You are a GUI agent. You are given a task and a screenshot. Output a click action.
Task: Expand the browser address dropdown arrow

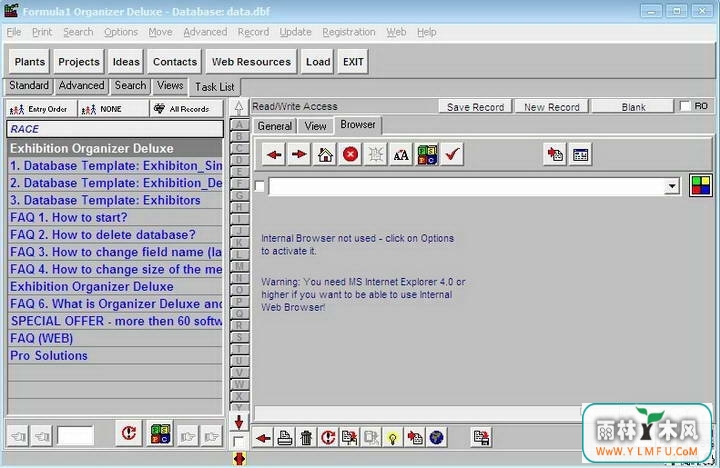click(x=671, y=186)
